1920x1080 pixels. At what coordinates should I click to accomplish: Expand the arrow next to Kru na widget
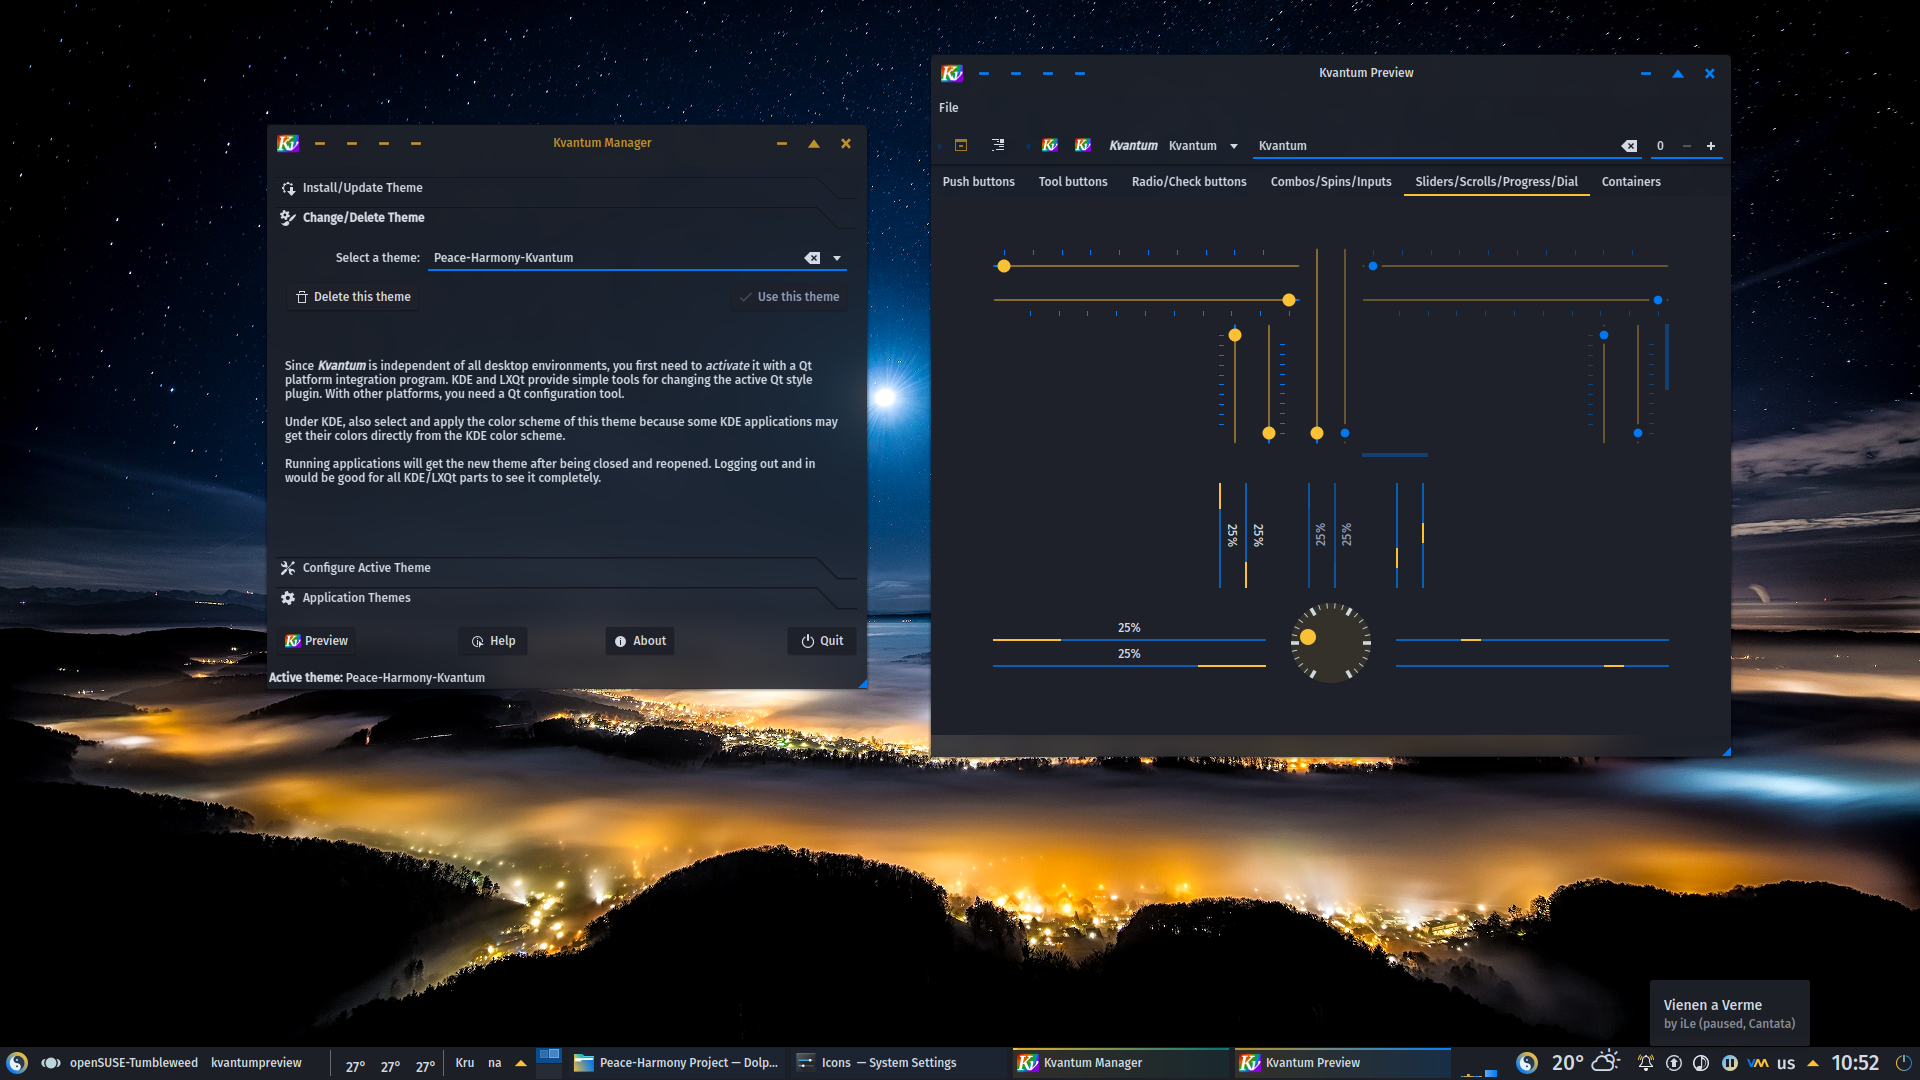pos(521,1063)
